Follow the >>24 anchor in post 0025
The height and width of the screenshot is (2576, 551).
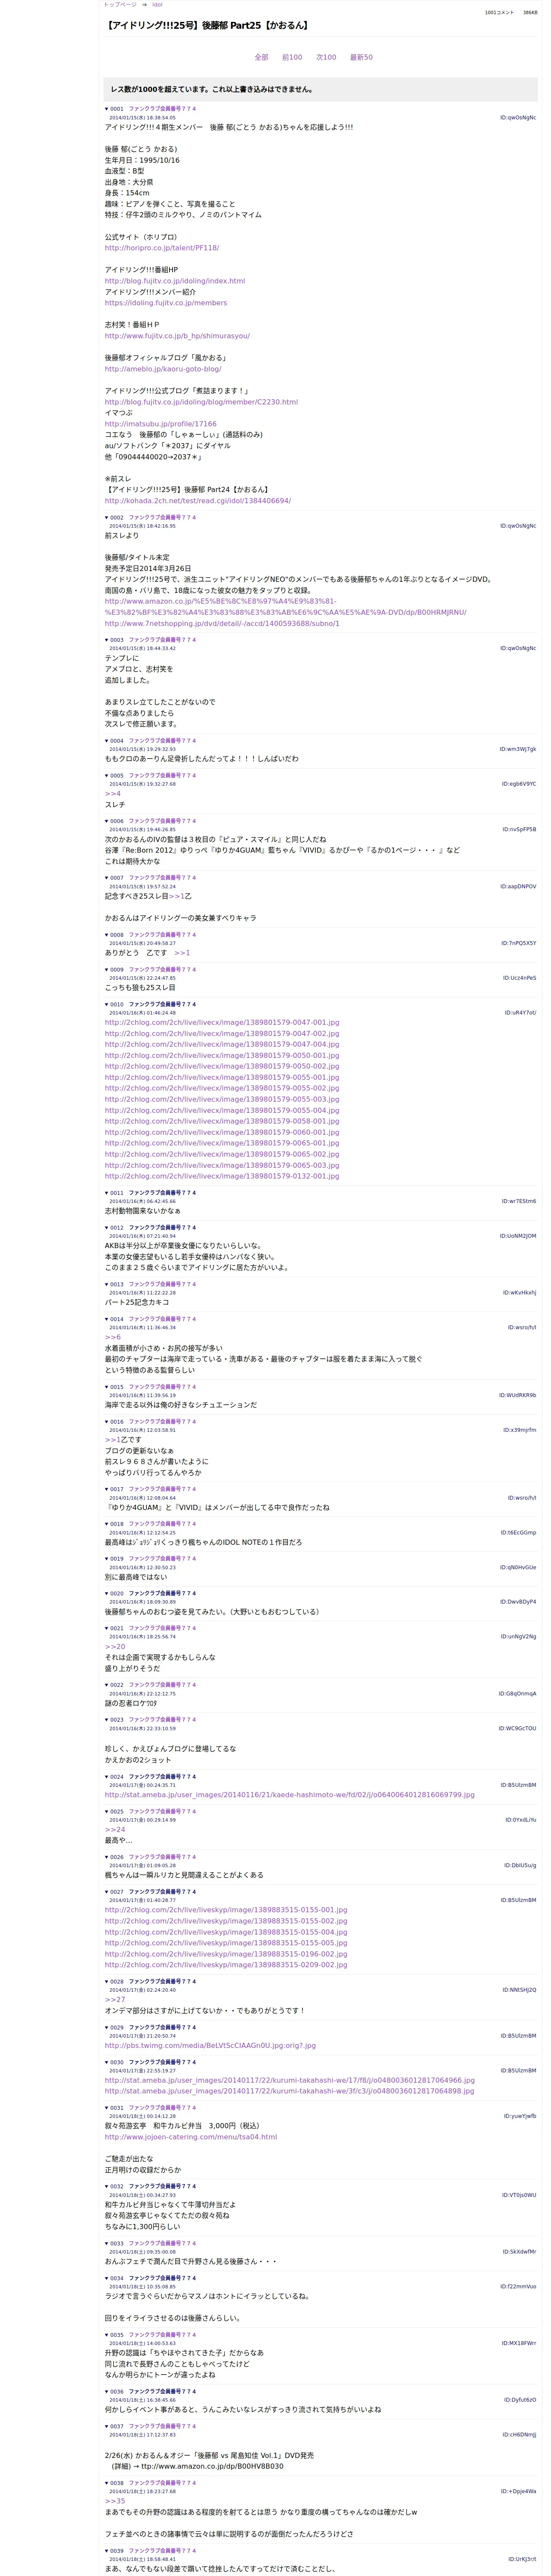[115, 1829]
